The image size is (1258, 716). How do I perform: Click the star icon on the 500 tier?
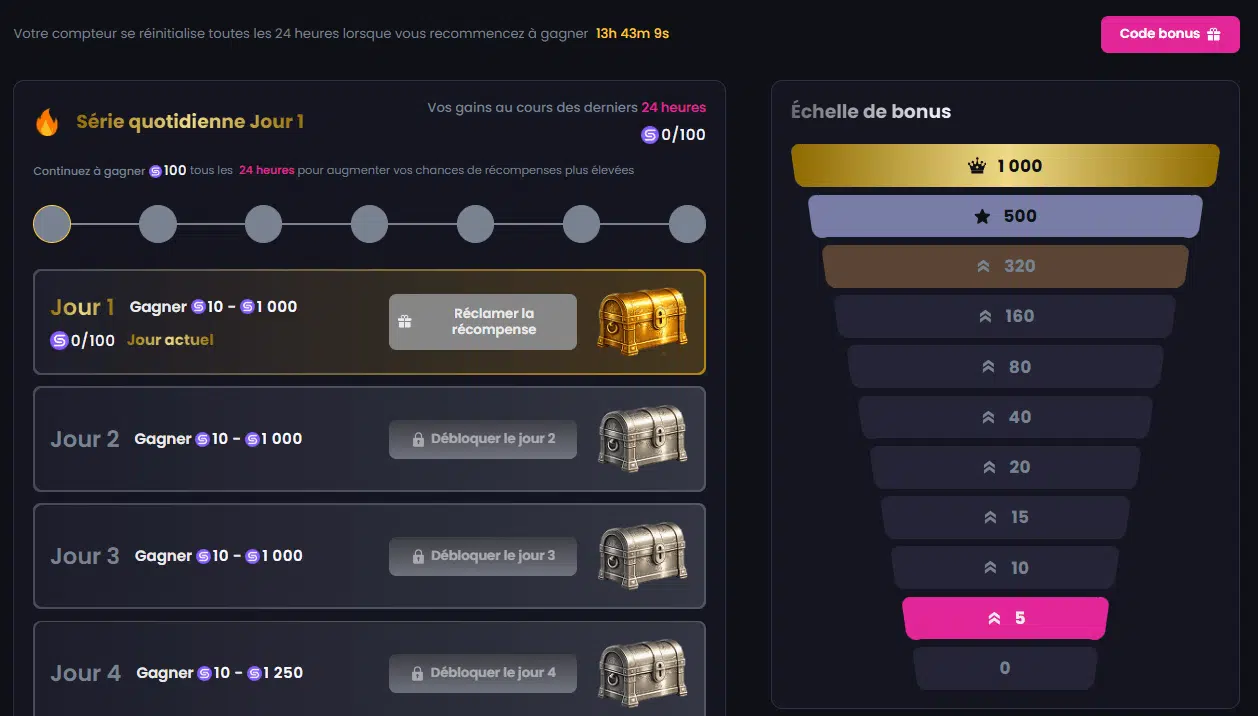(x=982, y=216)
